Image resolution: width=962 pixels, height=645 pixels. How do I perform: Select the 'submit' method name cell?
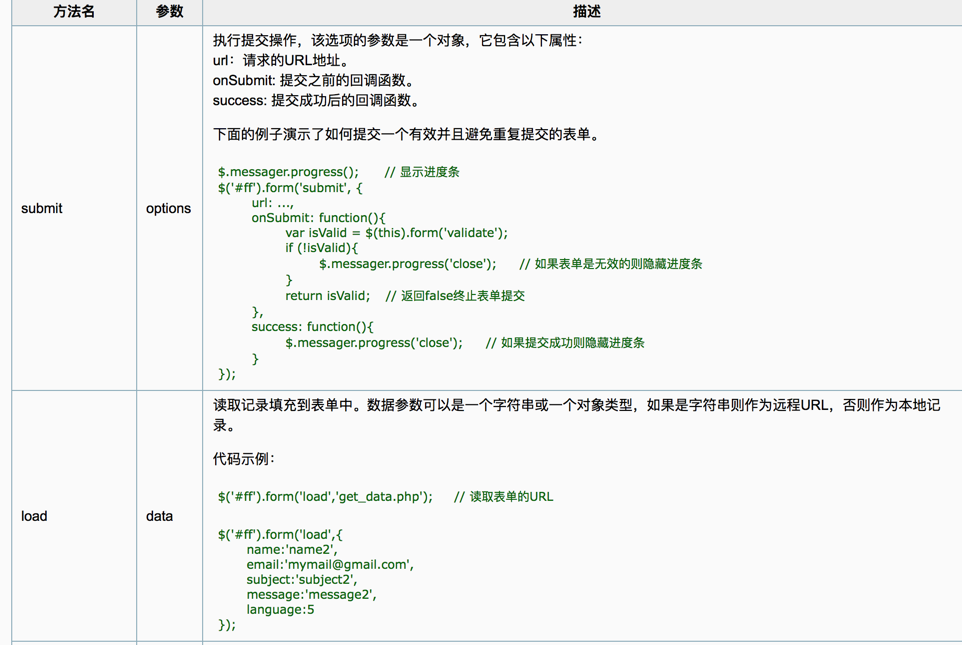(74, 208)
